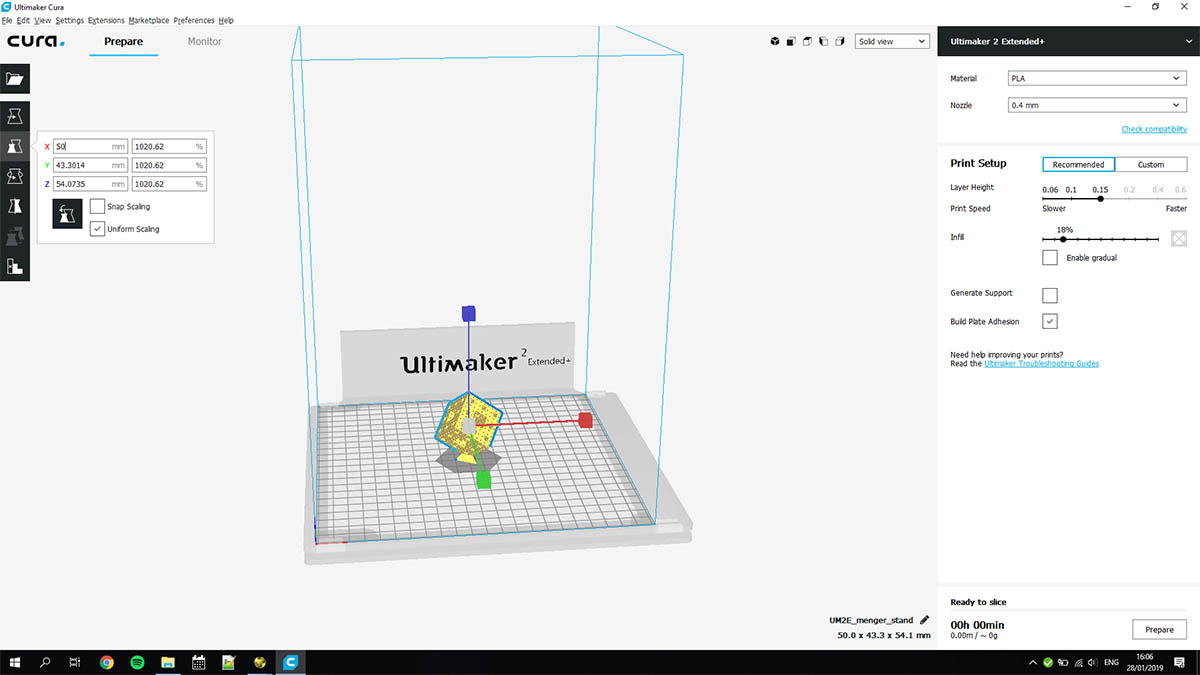
Task: Switch to the Monitor tab
Action: point(205,41)
